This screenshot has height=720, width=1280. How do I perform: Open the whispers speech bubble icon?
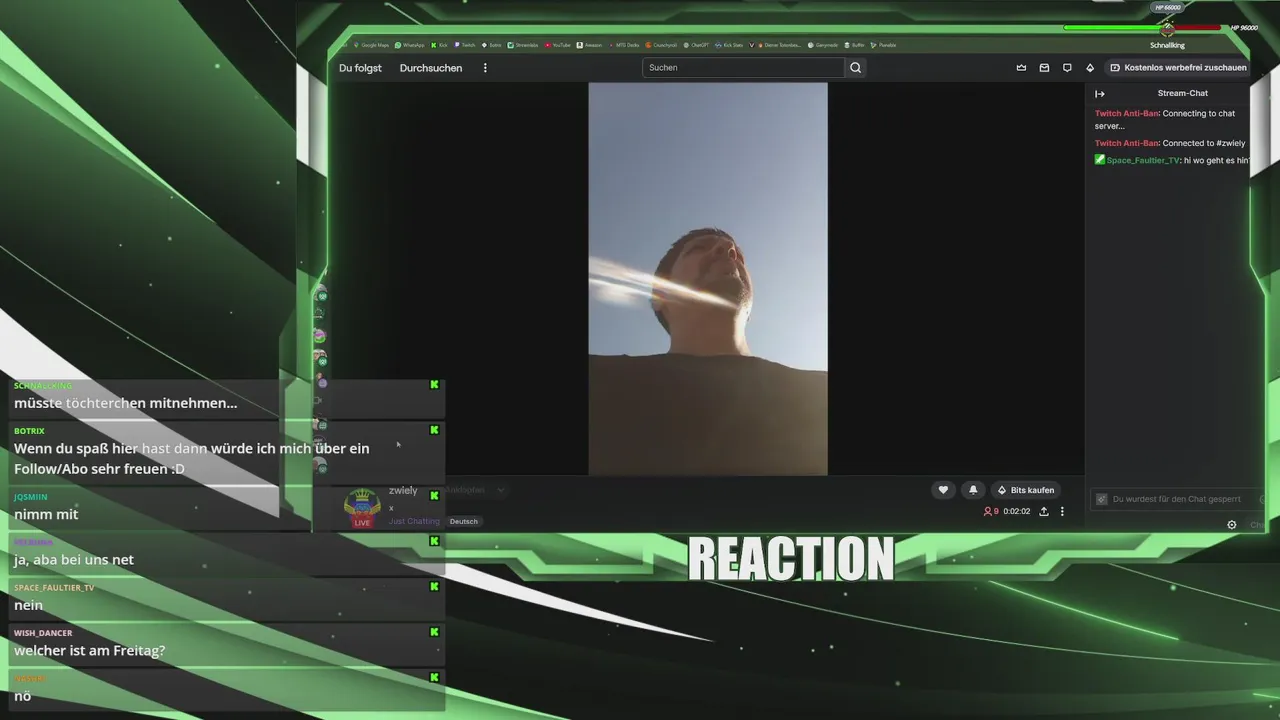point(1067,68)
